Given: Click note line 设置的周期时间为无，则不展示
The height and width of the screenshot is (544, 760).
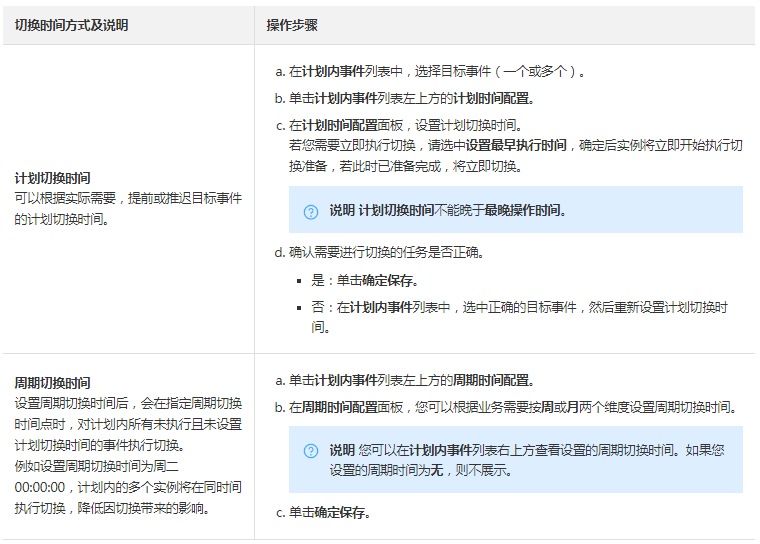Looking at the screenshot, I should 421,470.
